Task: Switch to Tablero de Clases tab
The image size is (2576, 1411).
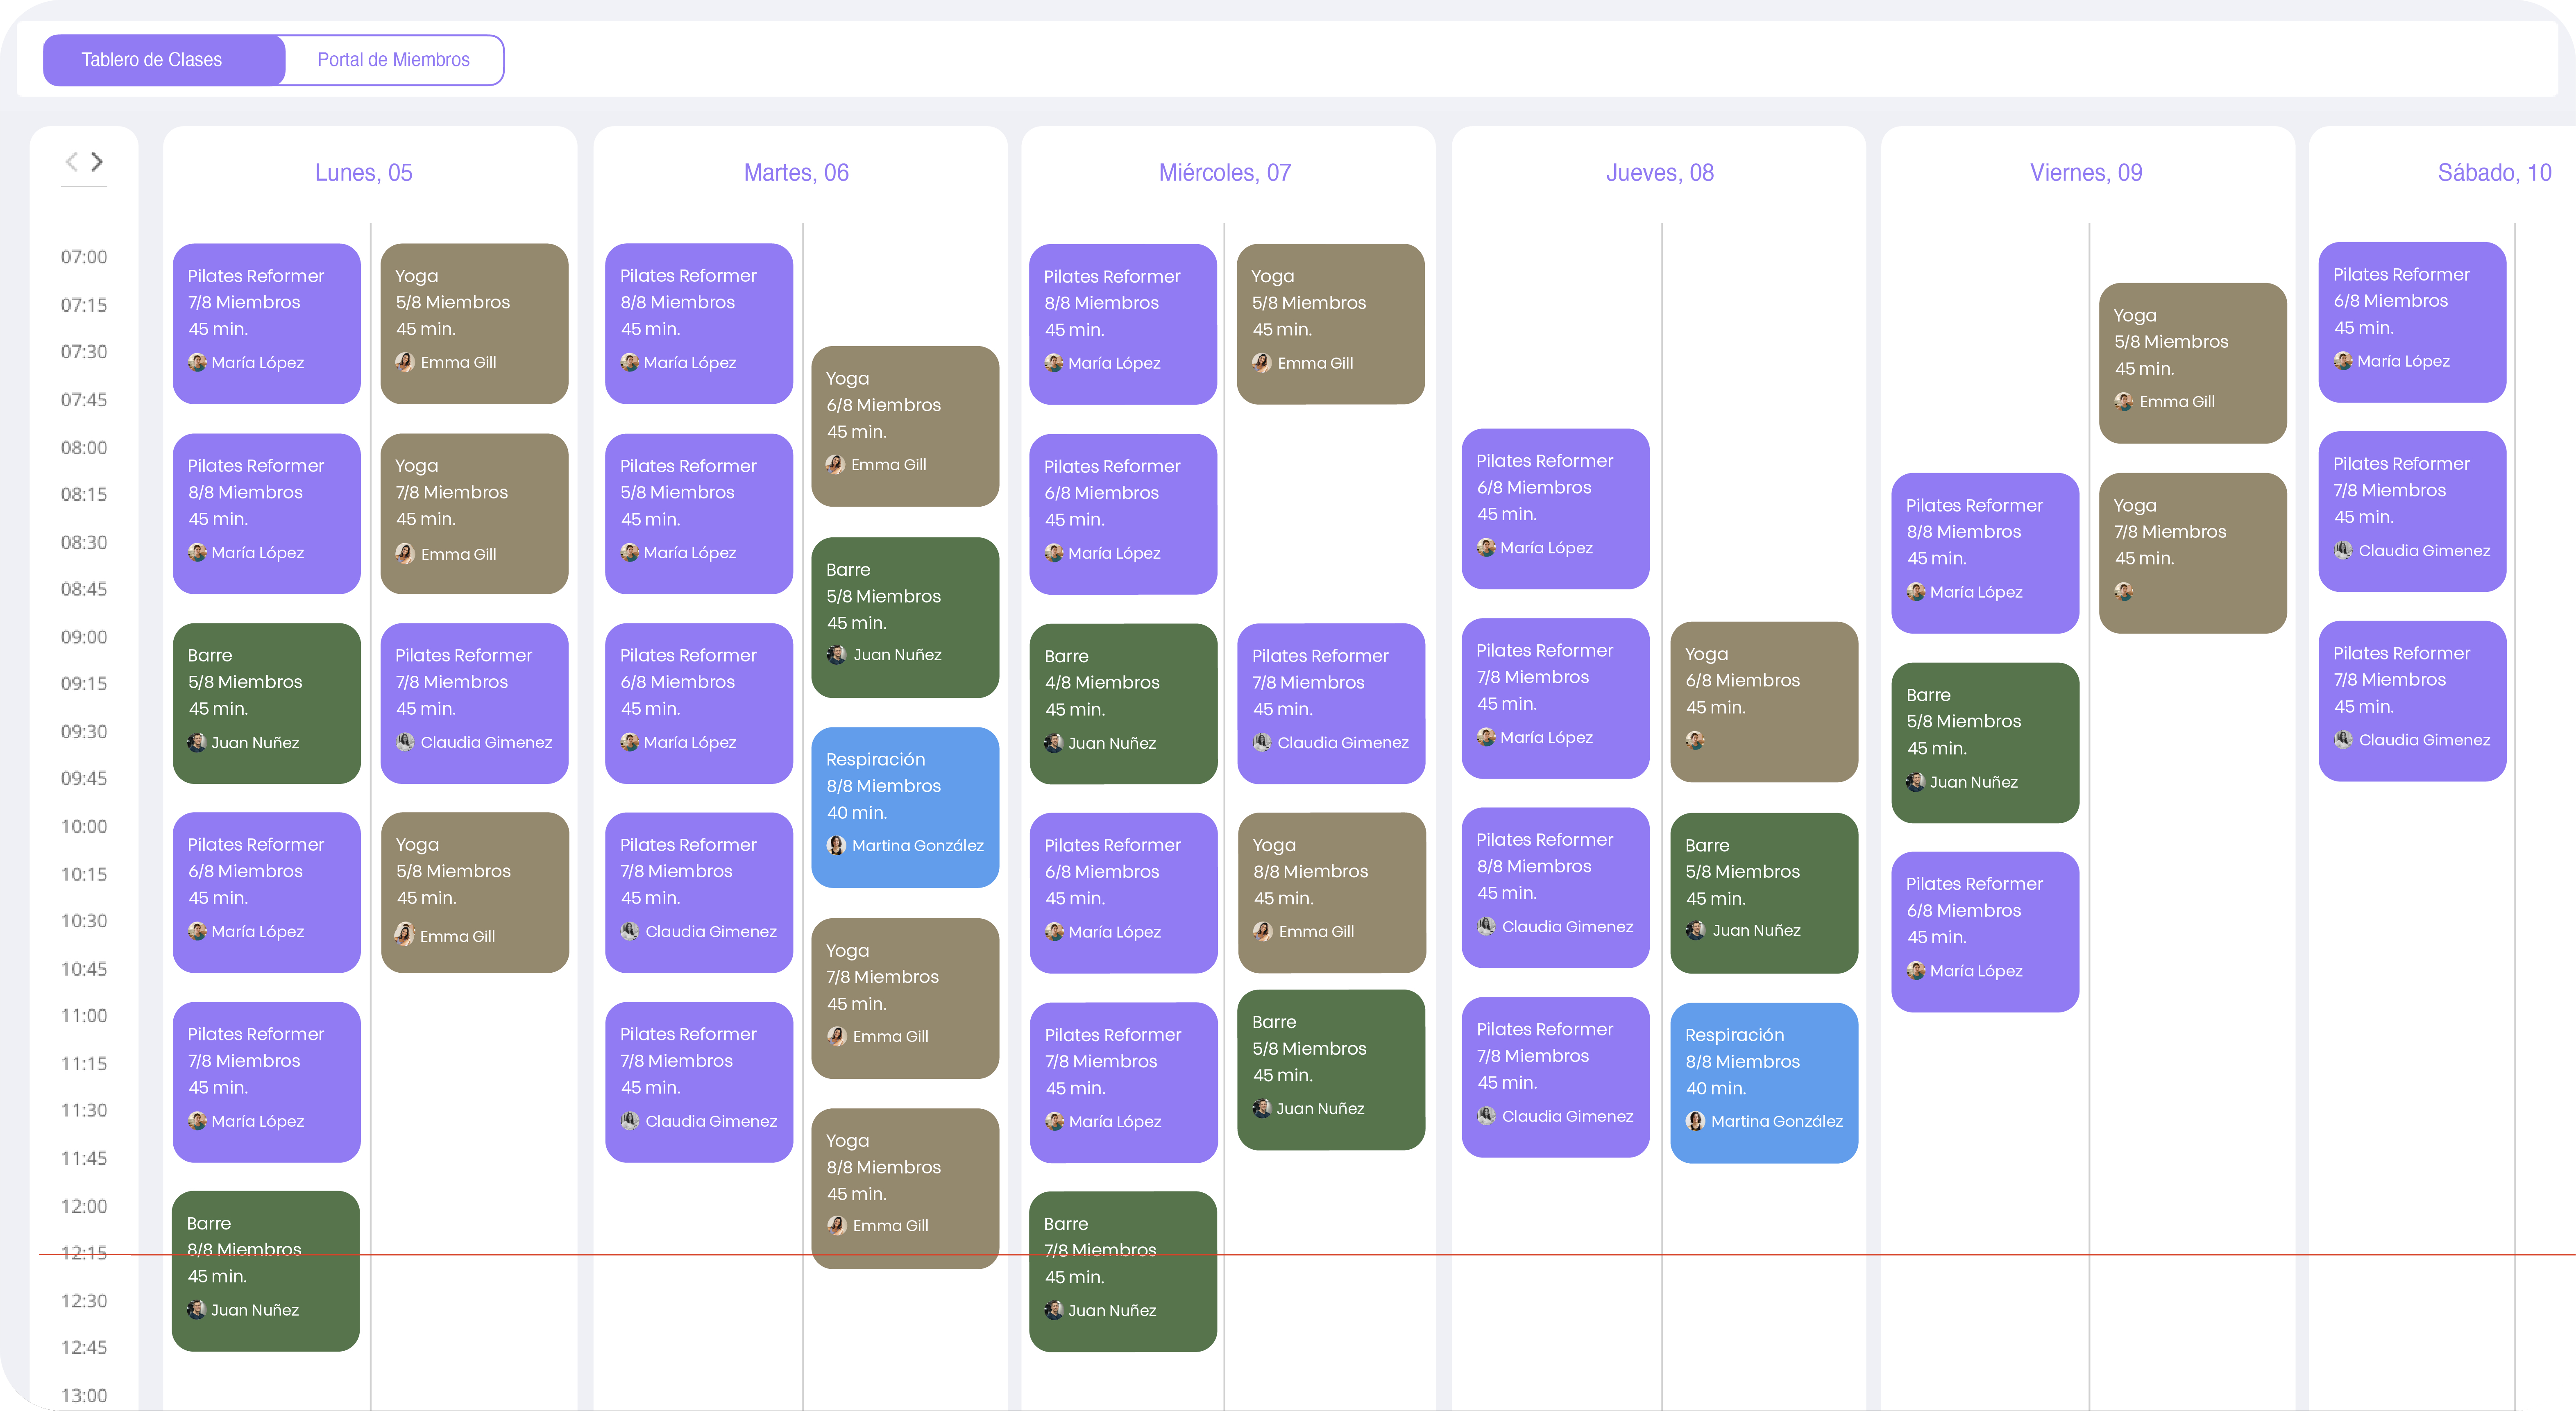Action: click(x=152, y=60)
